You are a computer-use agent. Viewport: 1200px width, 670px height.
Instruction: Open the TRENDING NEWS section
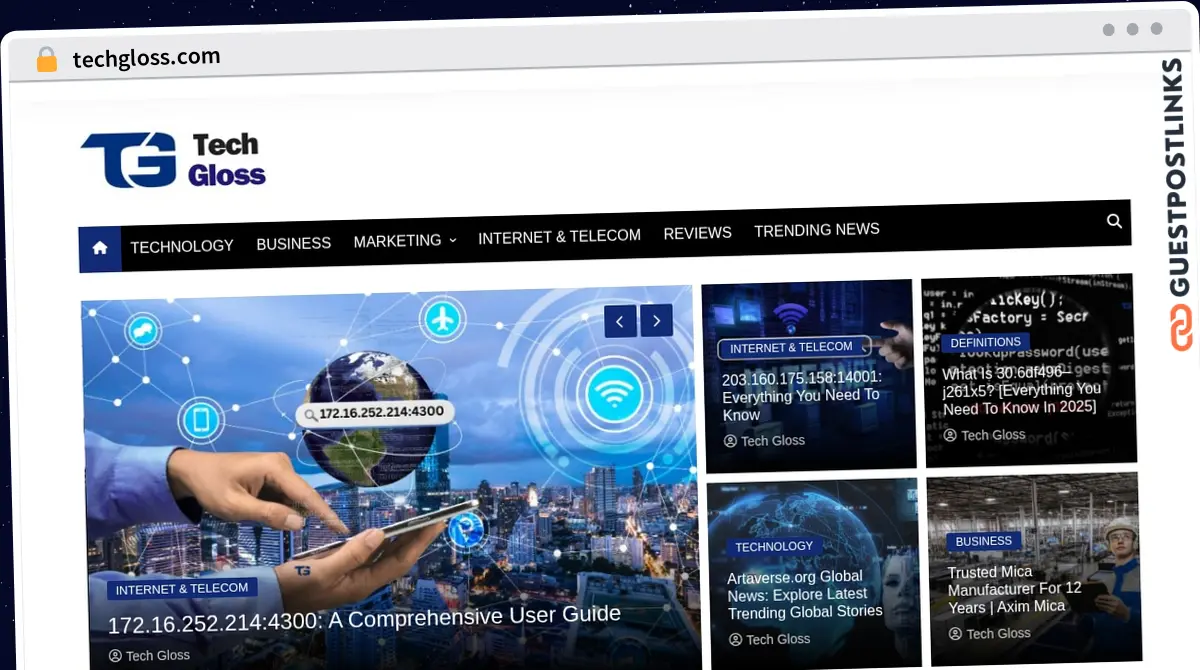pyautogui.click(x=816, y=229)
